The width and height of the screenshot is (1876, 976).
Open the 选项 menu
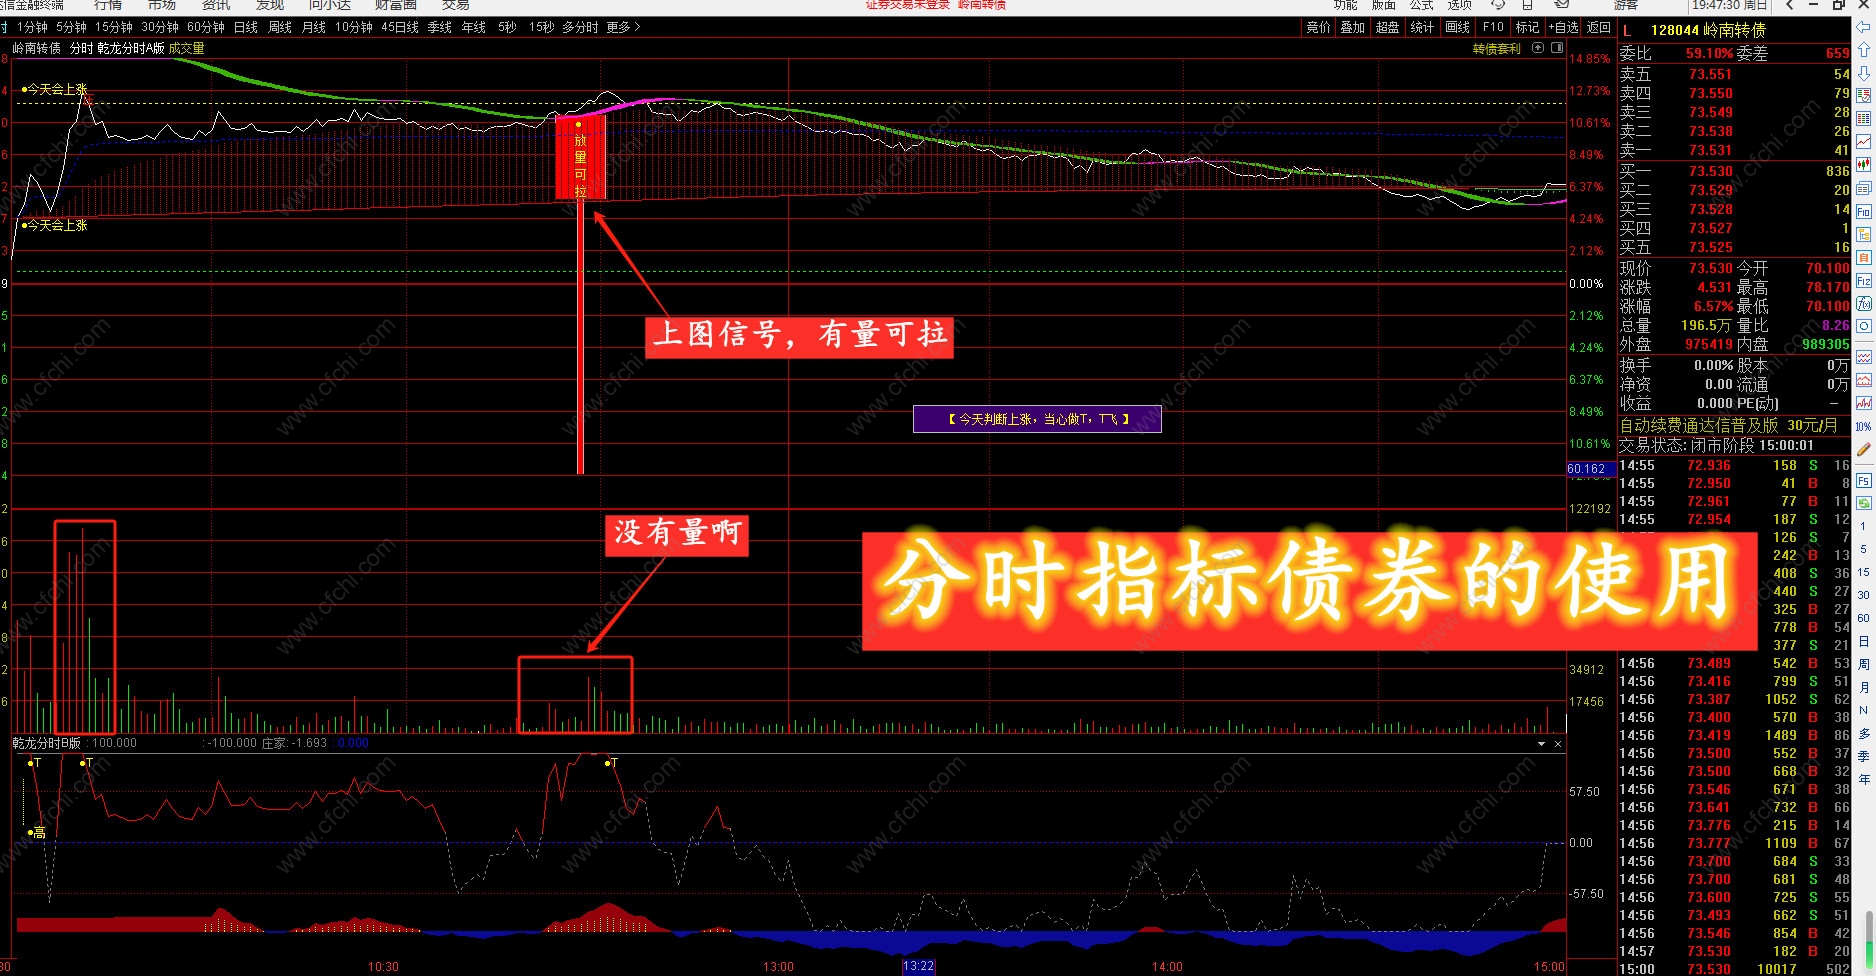click(x=1460, y=5)
